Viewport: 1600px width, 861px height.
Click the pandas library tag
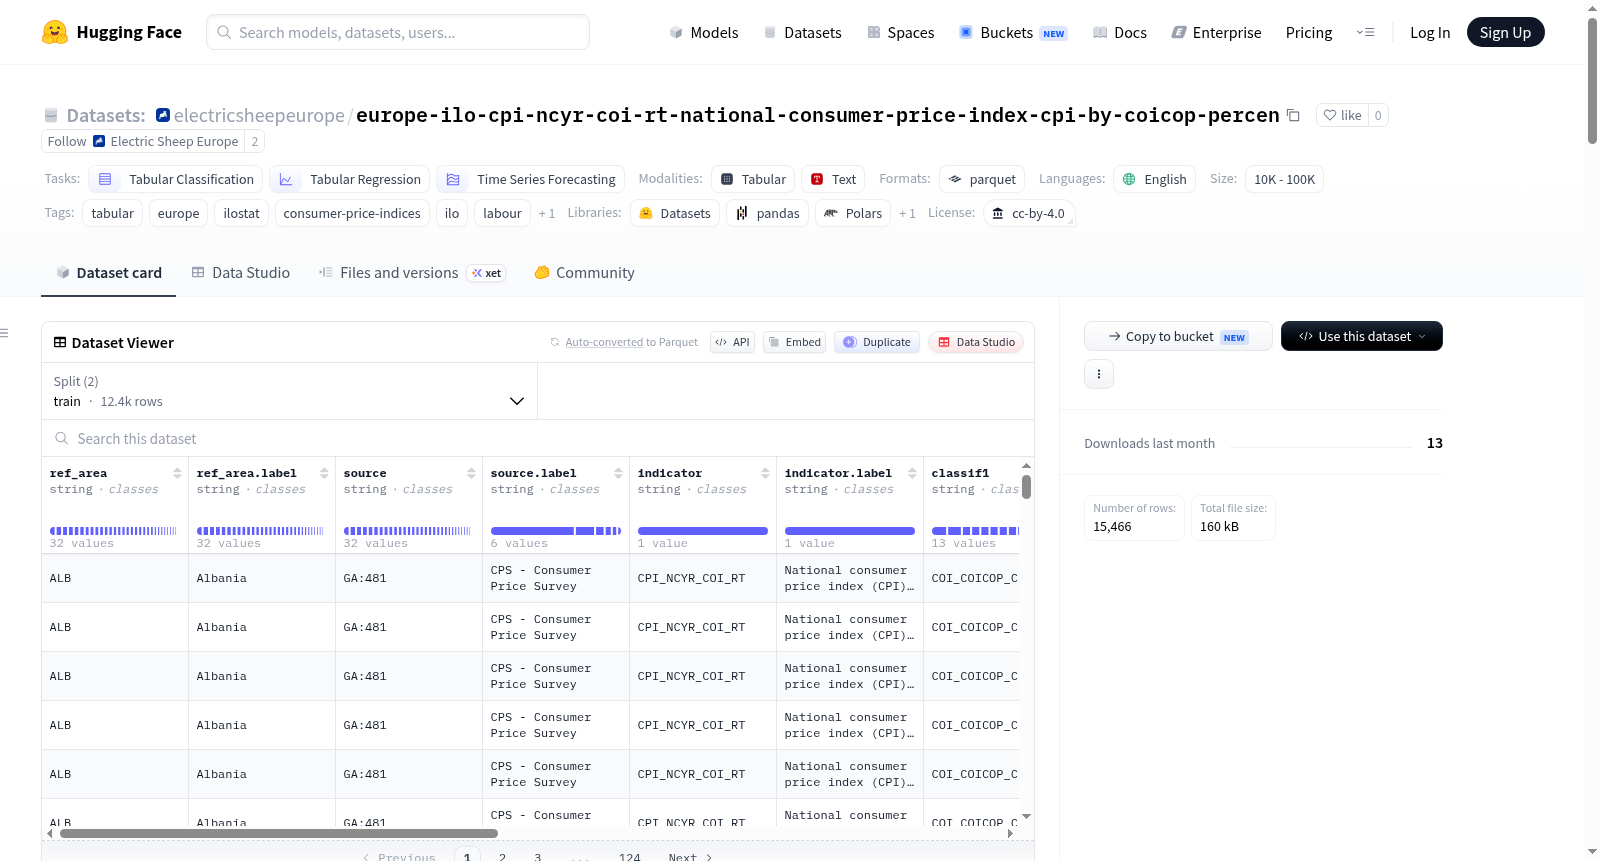pyautogui.click(x=767, y=213)
